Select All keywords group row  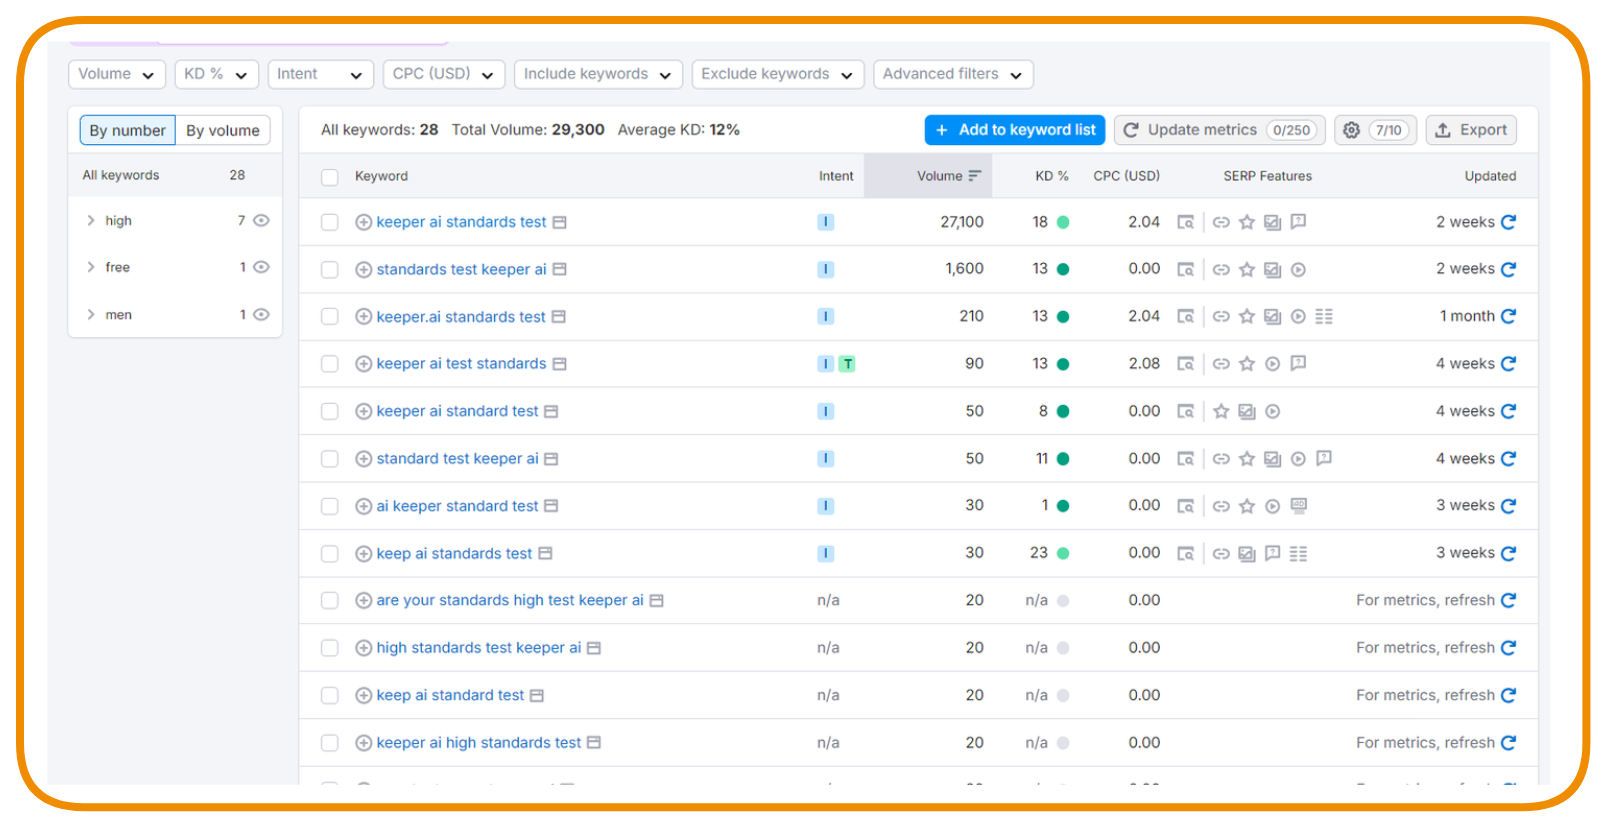[x=175, y=175]
